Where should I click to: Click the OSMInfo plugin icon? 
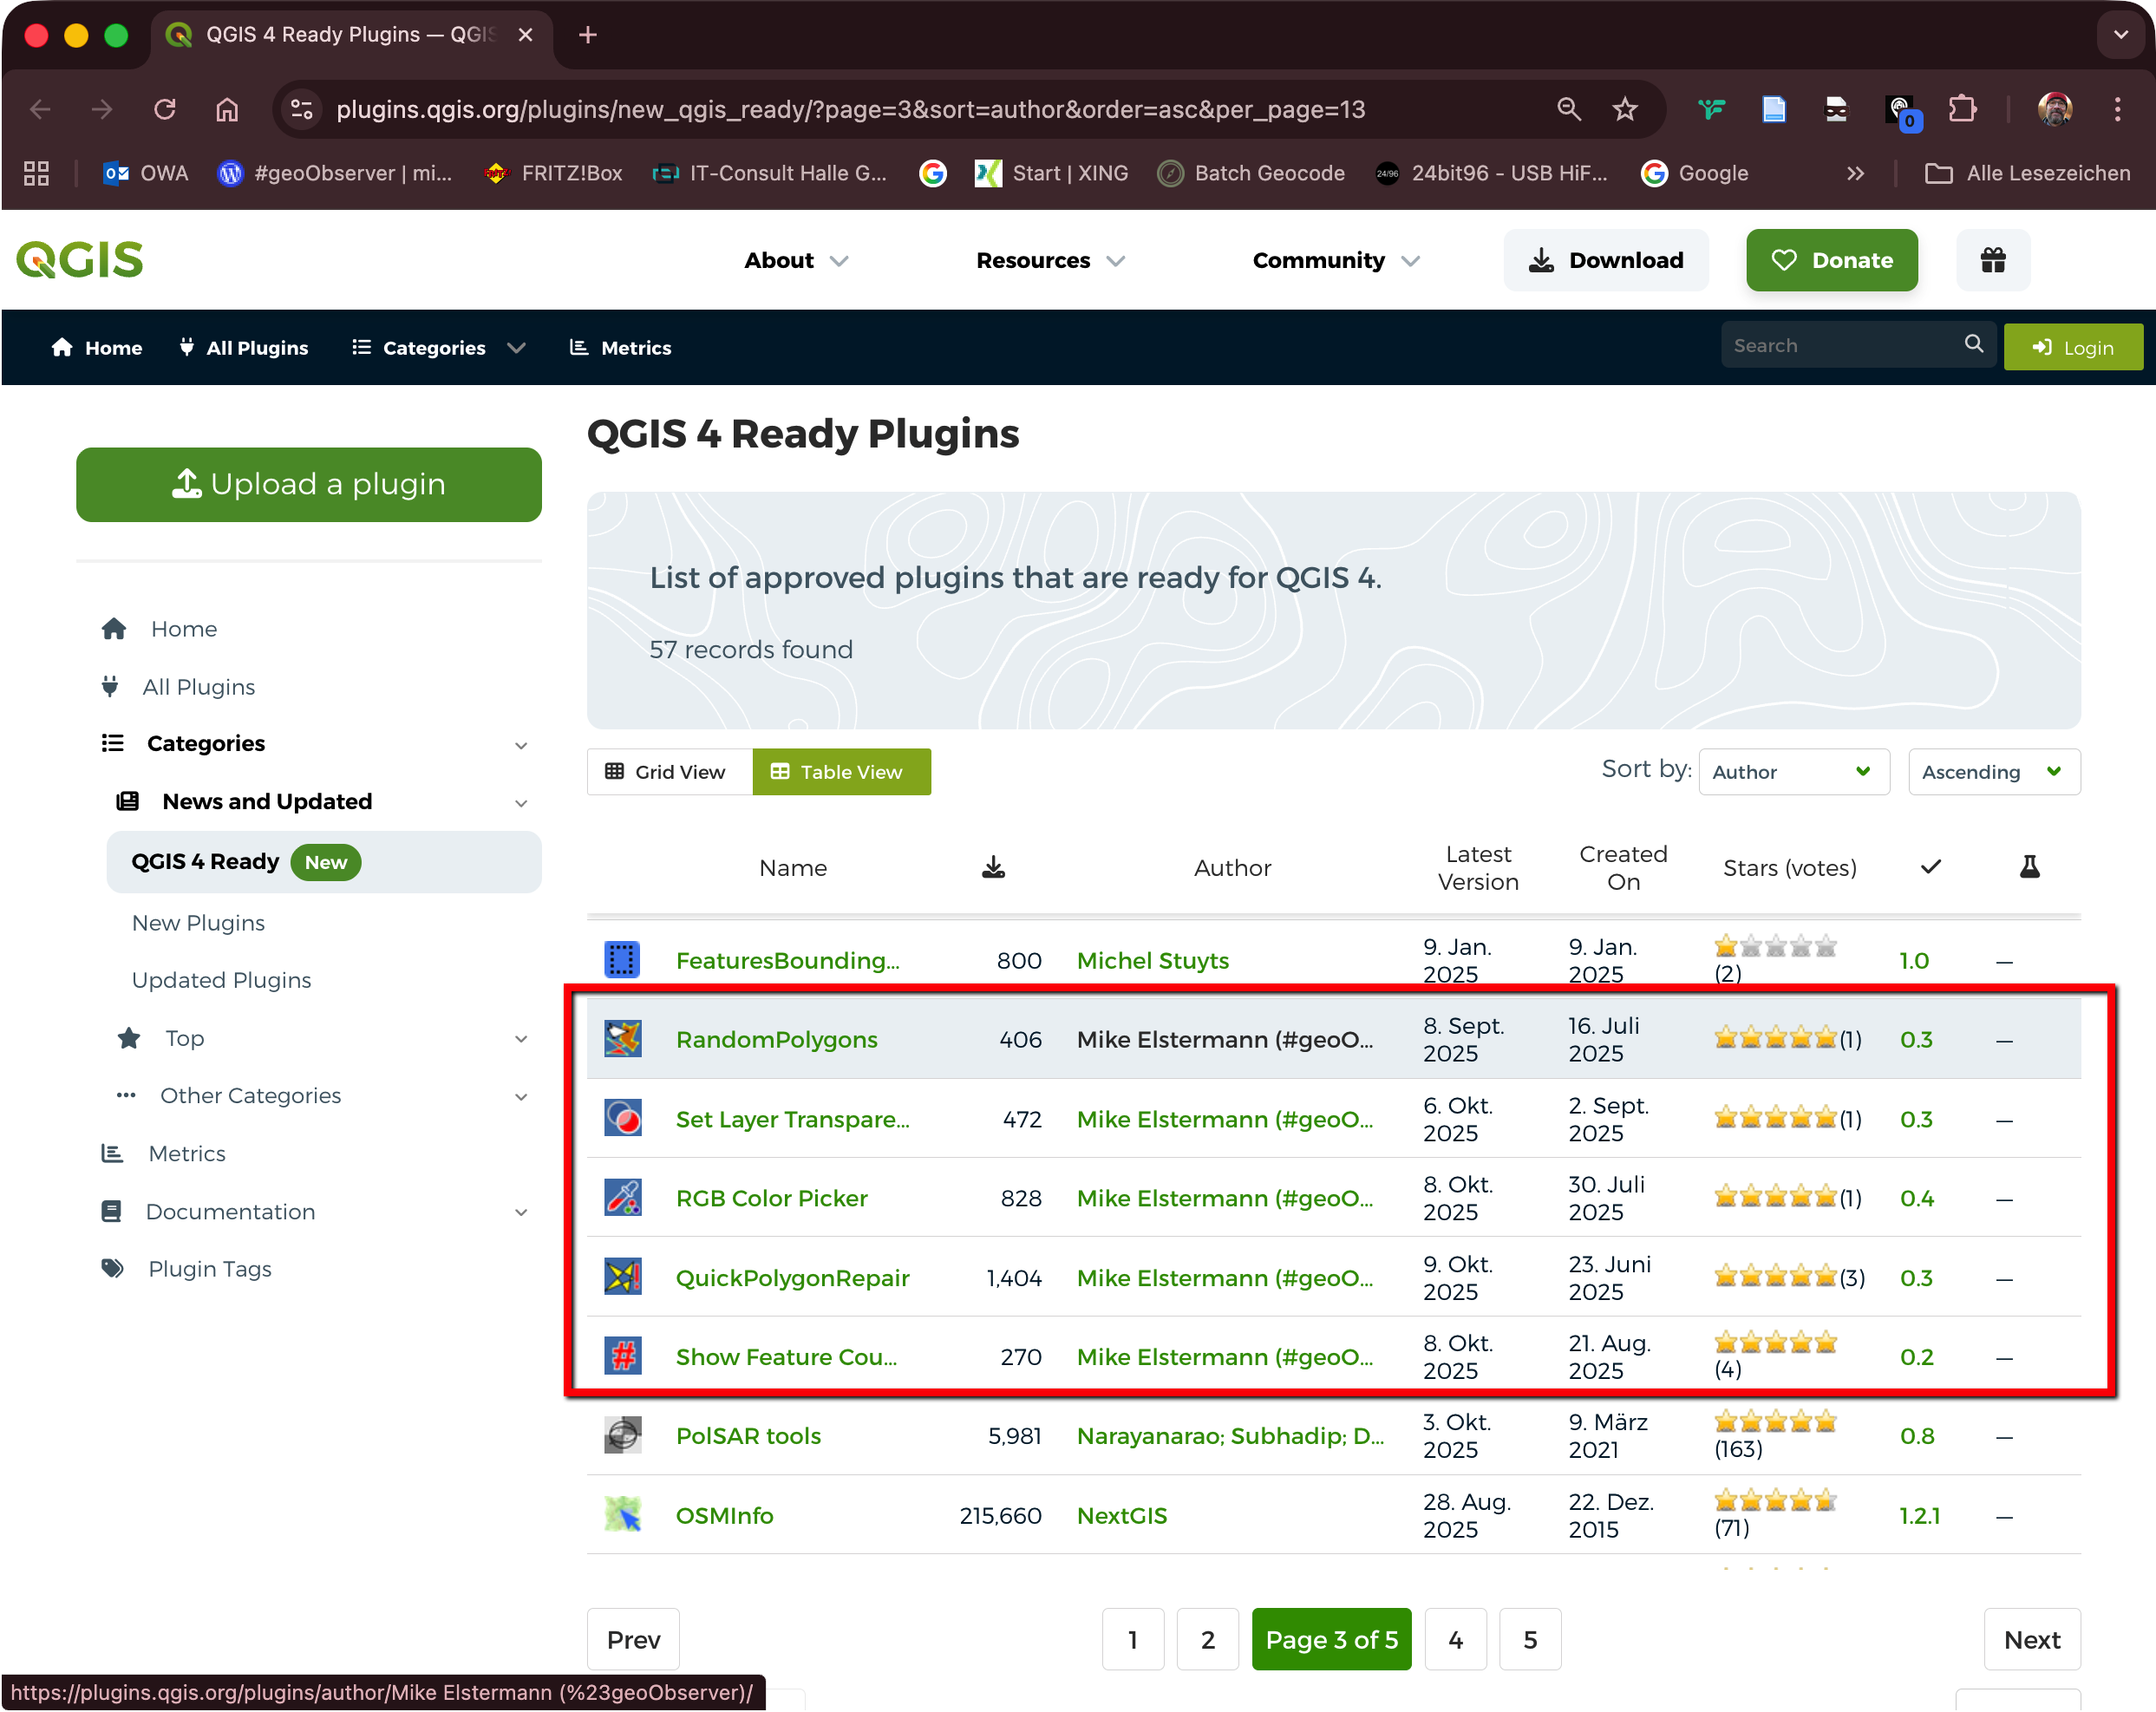point(622,1515)
